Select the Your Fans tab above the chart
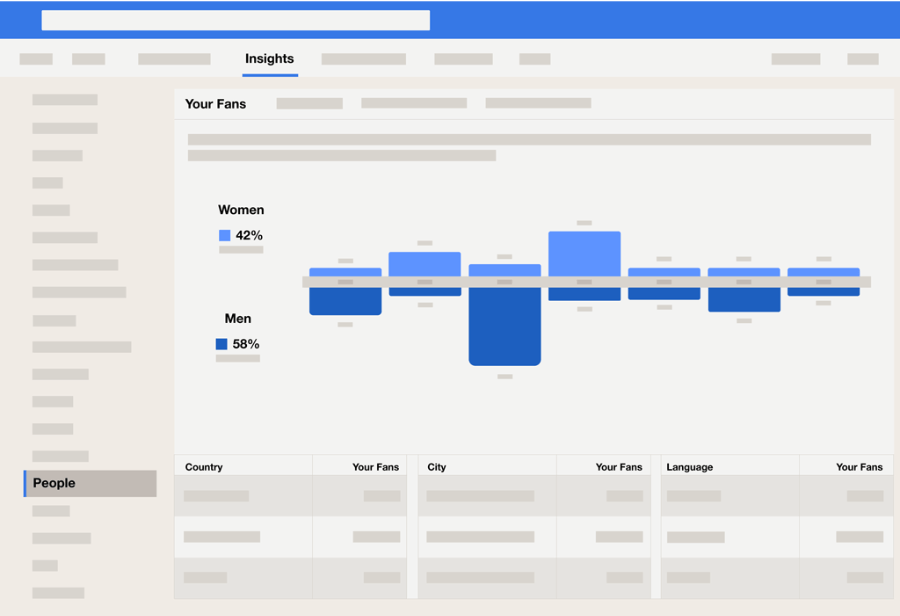This screenshot has height=616, width=900. pyautogui.click(x=215, y=104)
